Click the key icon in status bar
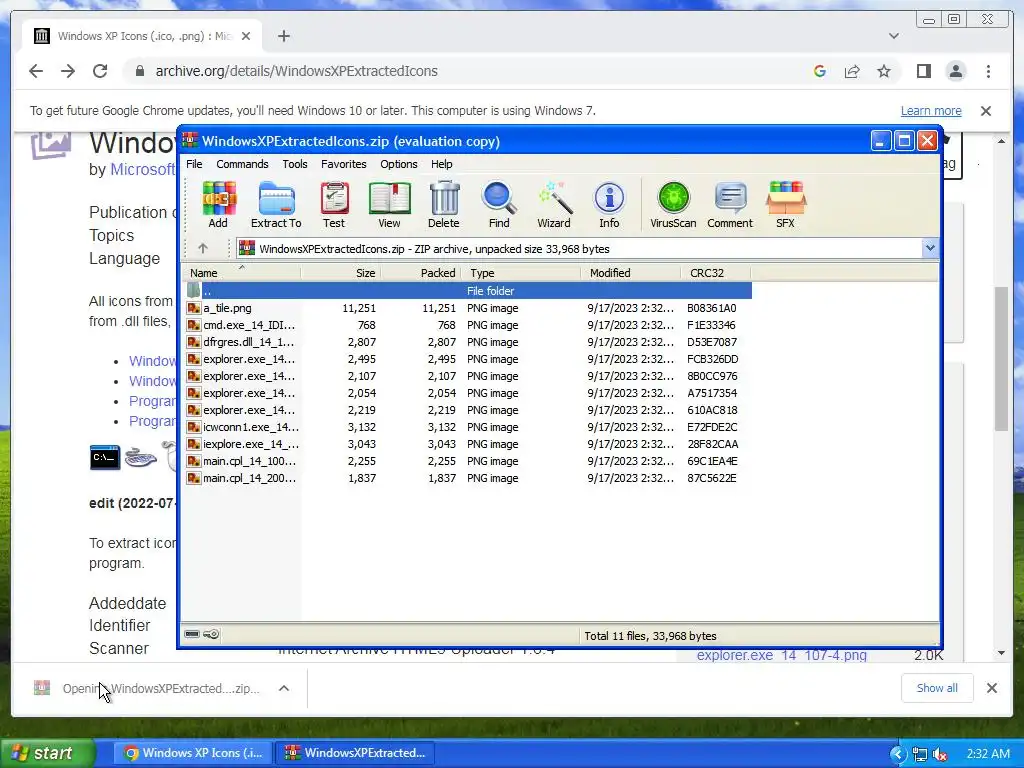 211,633
